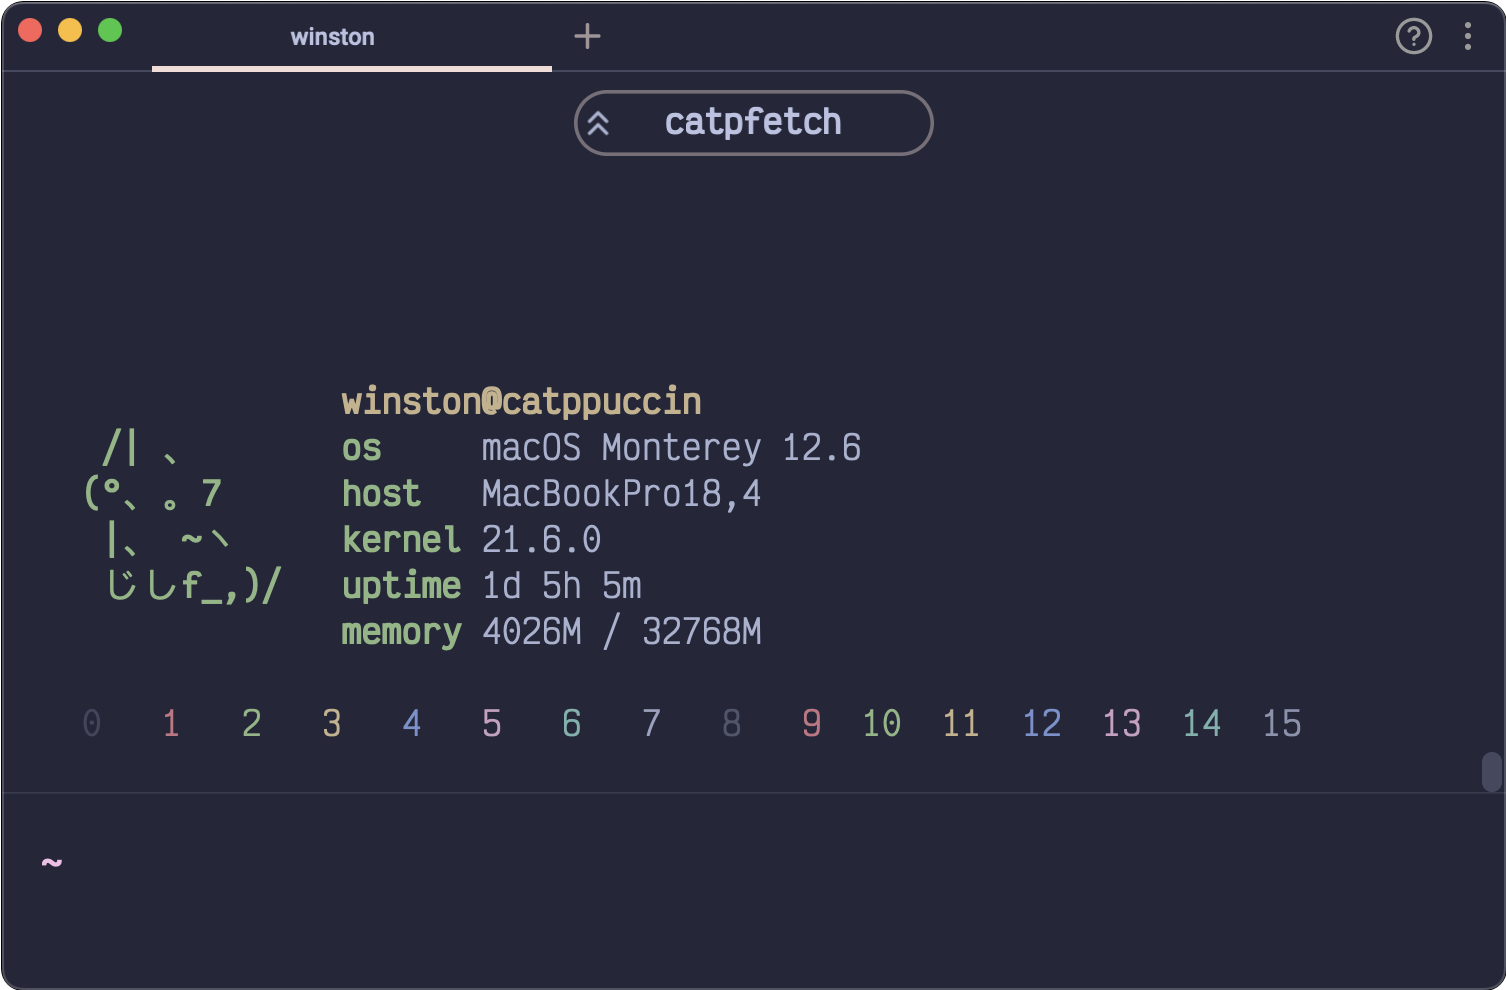
Task: Click red color index 1
Action: click(x=171, y=723)
